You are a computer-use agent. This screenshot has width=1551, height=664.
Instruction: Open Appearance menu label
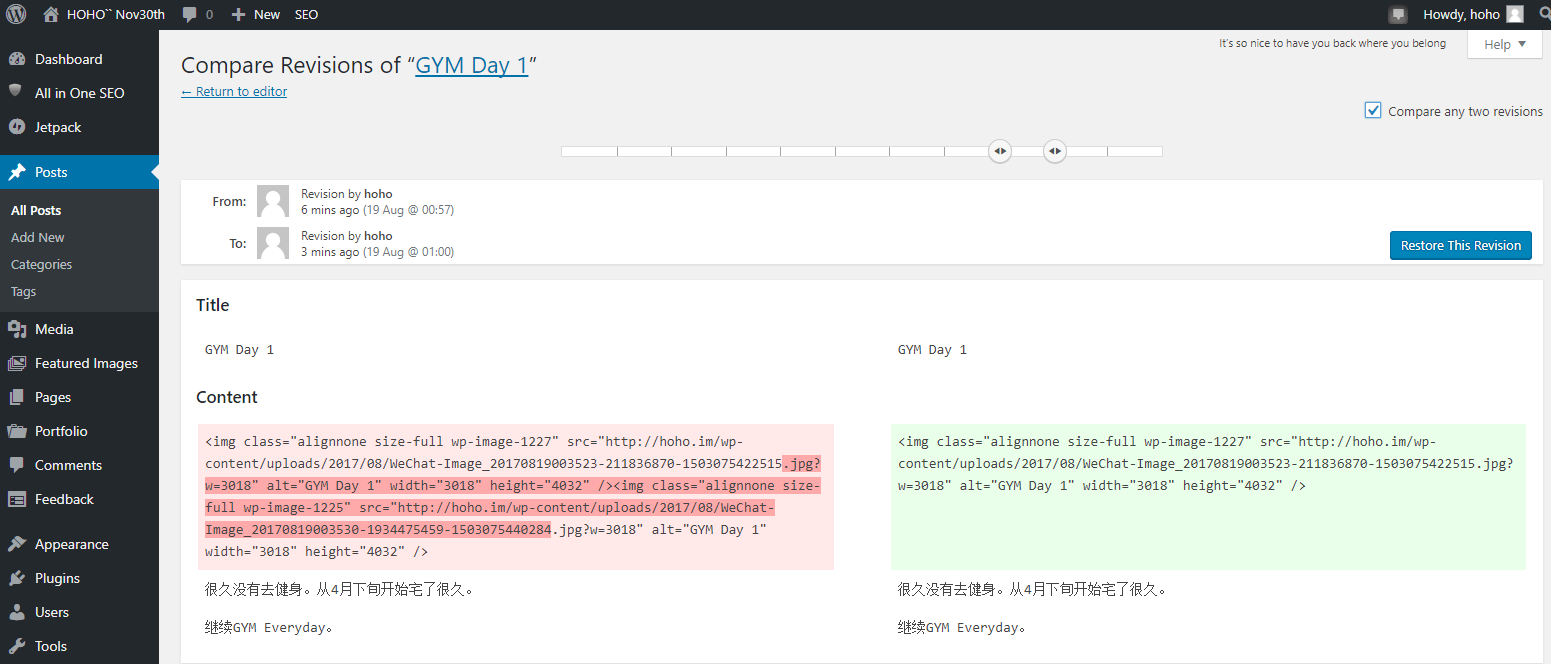(x=71, y=544)
